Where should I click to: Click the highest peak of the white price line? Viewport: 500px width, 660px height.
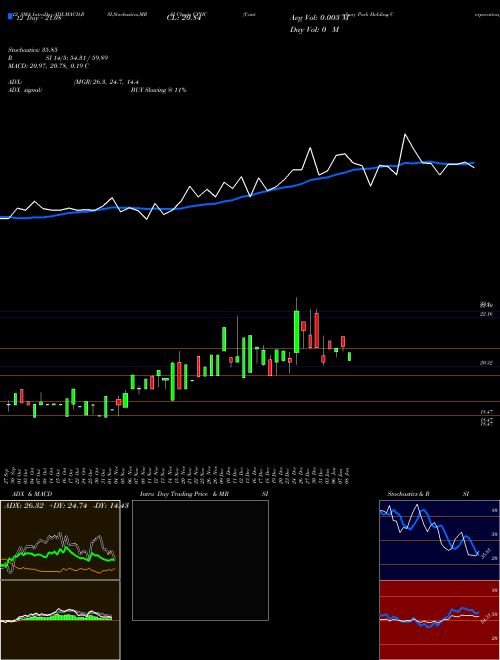(x=405, y=134)
